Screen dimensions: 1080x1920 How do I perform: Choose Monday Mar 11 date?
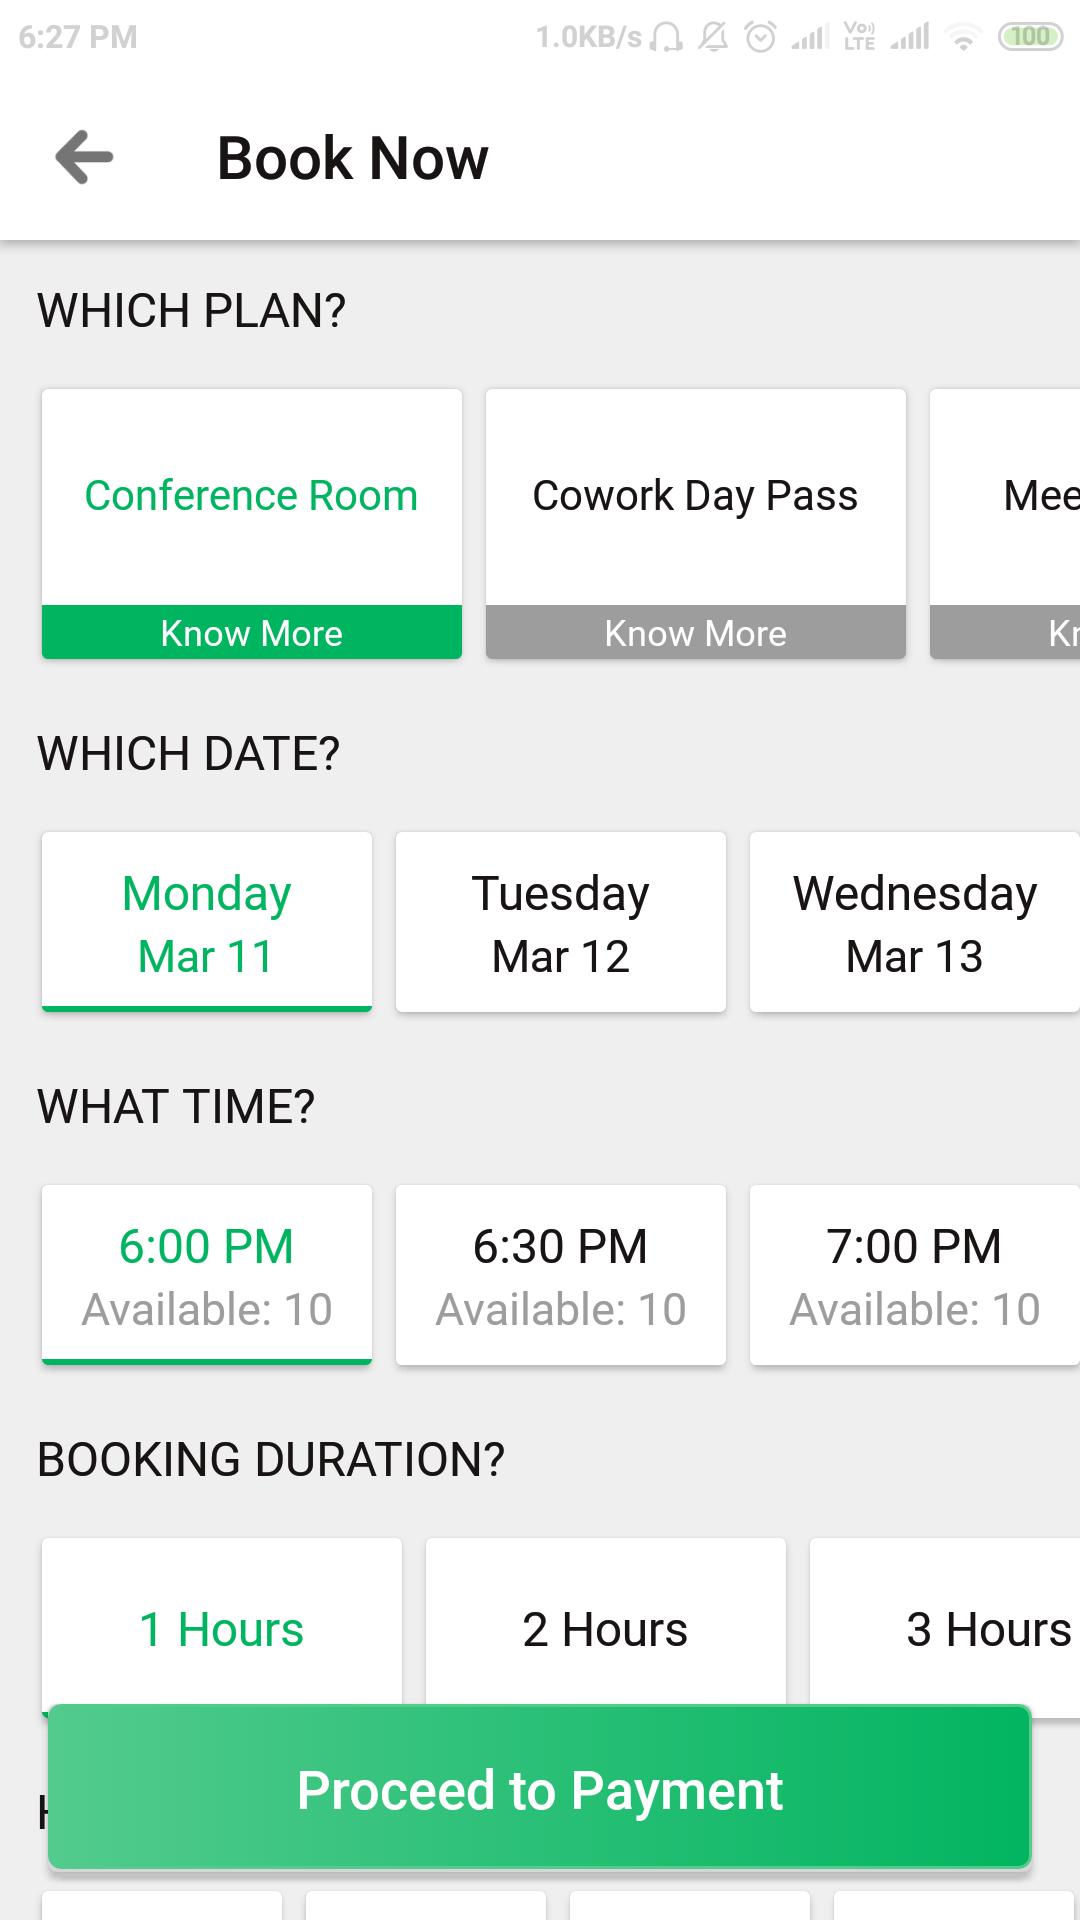[207, 922]
